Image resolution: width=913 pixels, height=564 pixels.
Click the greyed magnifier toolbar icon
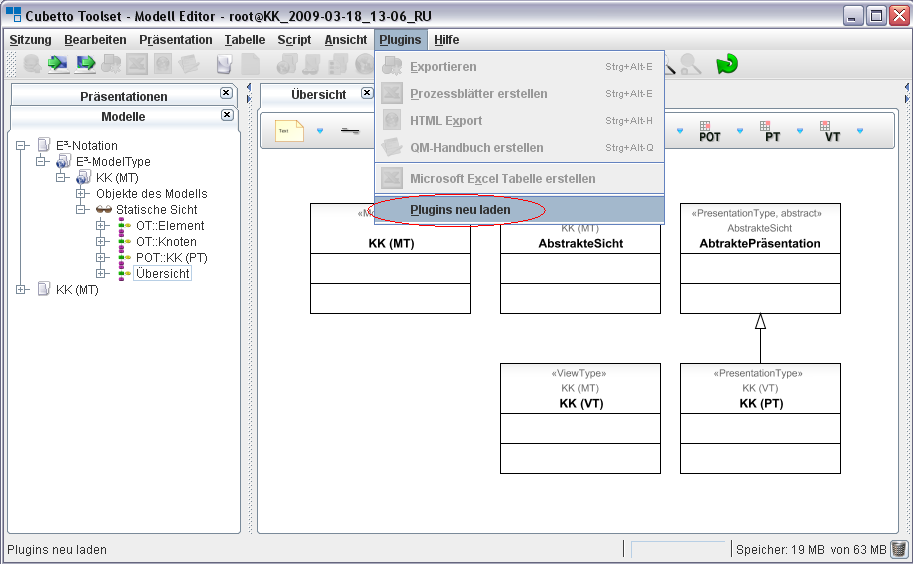click(691, 63)
